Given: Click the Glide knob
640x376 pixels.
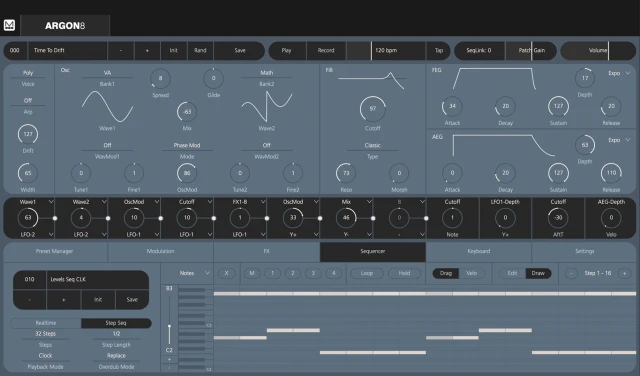Looking at the screenshot, I should 213,78.
